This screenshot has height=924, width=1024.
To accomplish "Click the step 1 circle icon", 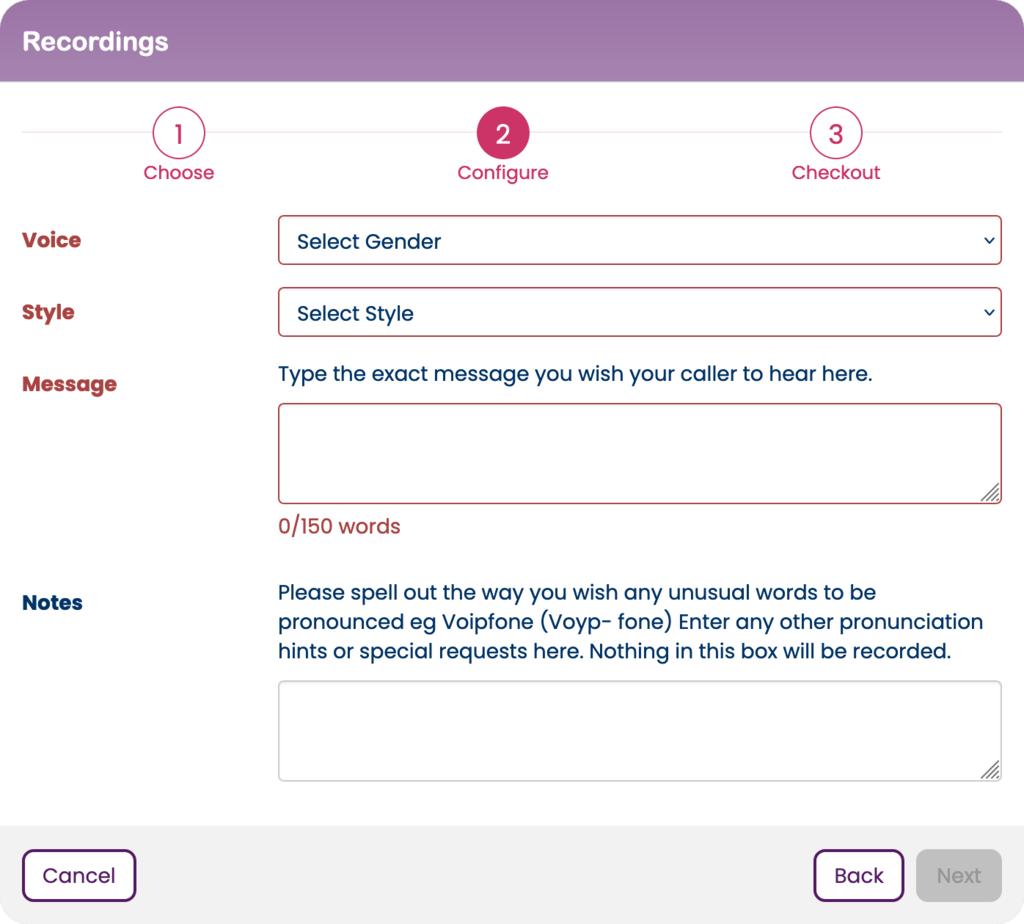I will 178,134.
